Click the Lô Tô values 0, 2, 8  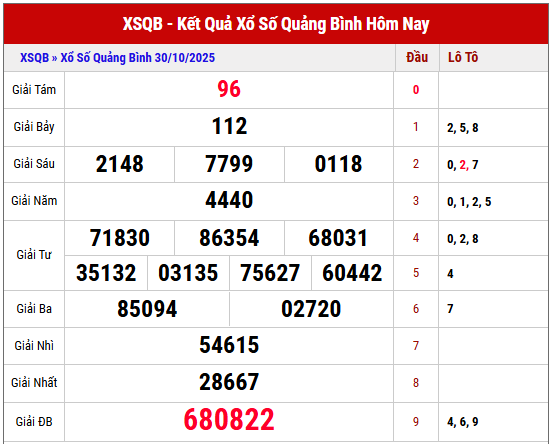463,239
